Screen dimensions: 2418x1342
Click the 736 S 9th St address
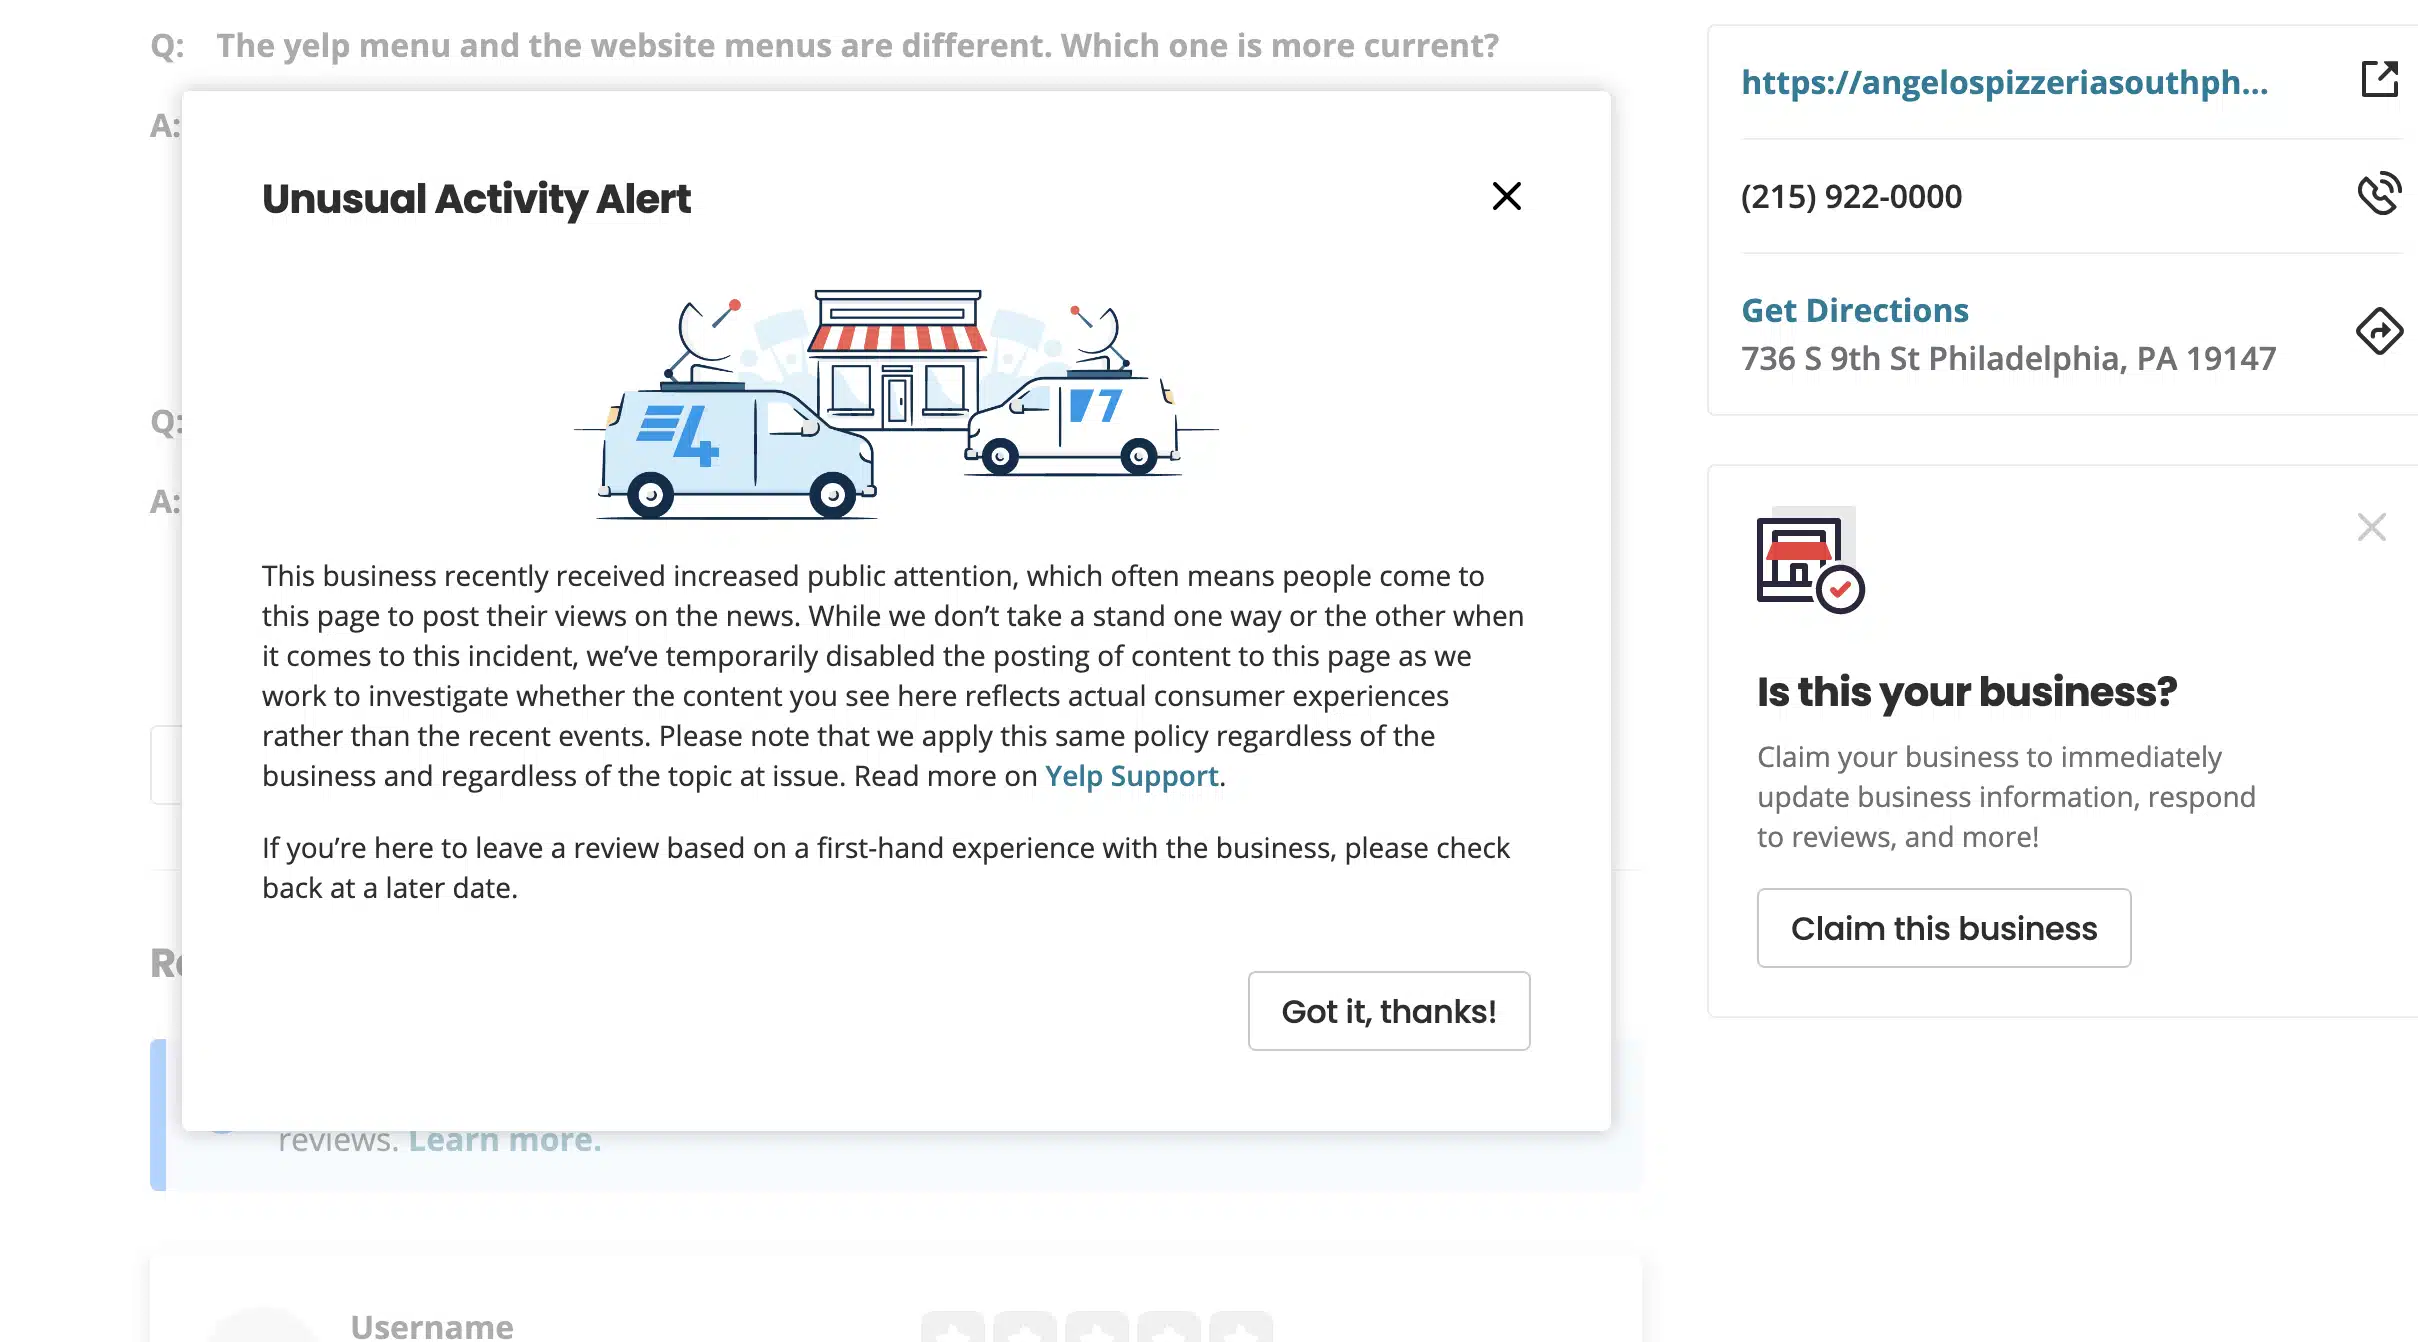(2008, 358)
